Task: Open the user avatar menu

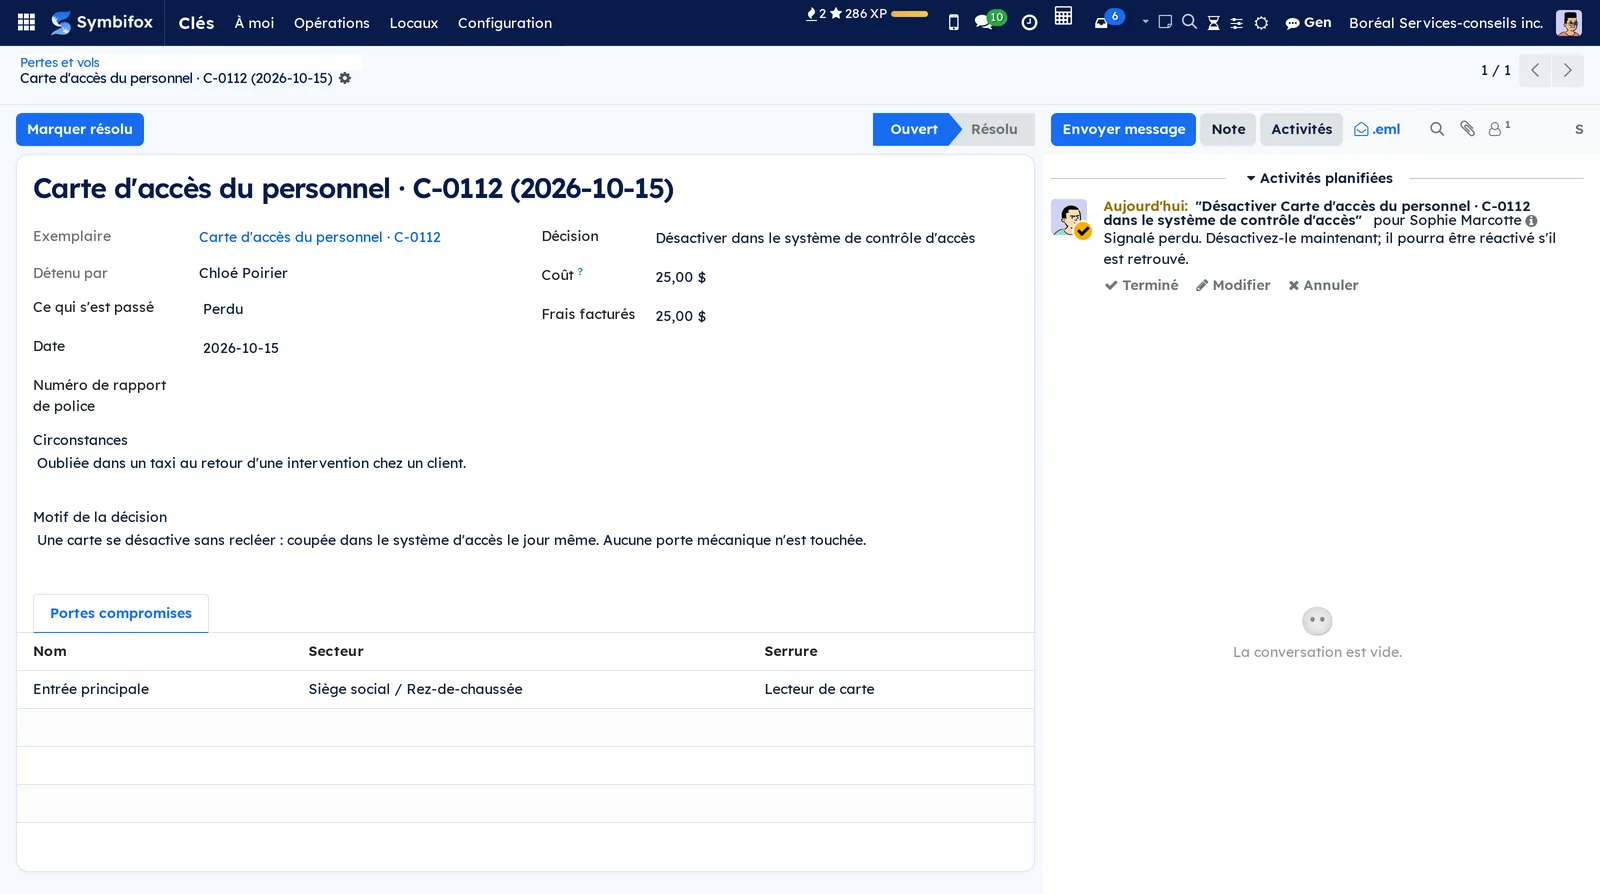Action: coord(1569,22)
